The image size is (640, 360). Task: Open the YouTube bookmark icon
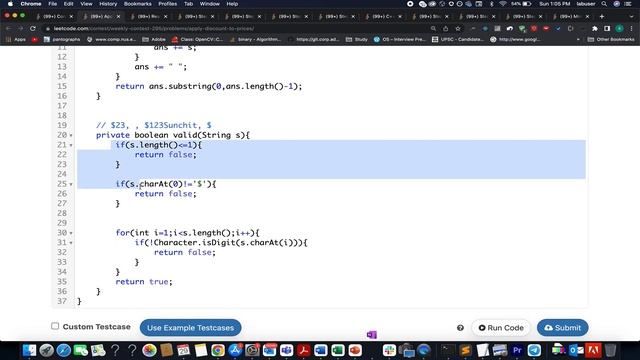click(x=35, y=40)
